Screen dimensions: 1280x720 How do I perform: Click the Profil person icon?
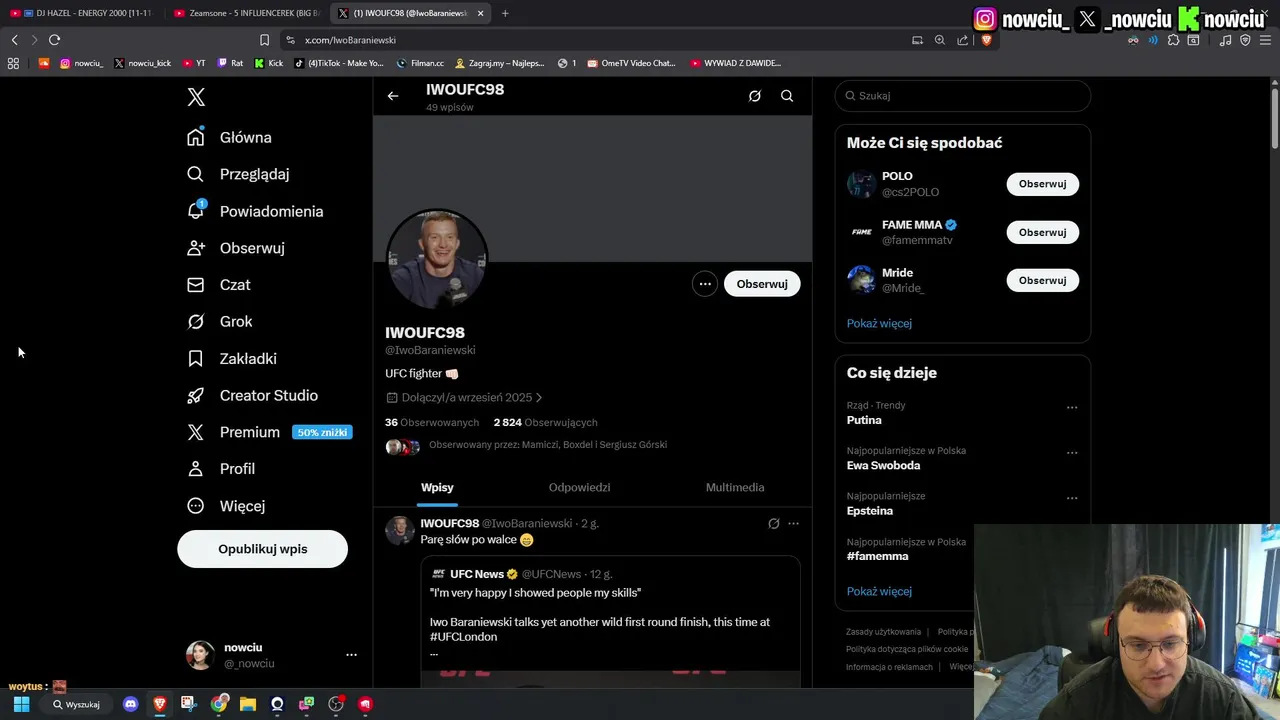point(196,469)
